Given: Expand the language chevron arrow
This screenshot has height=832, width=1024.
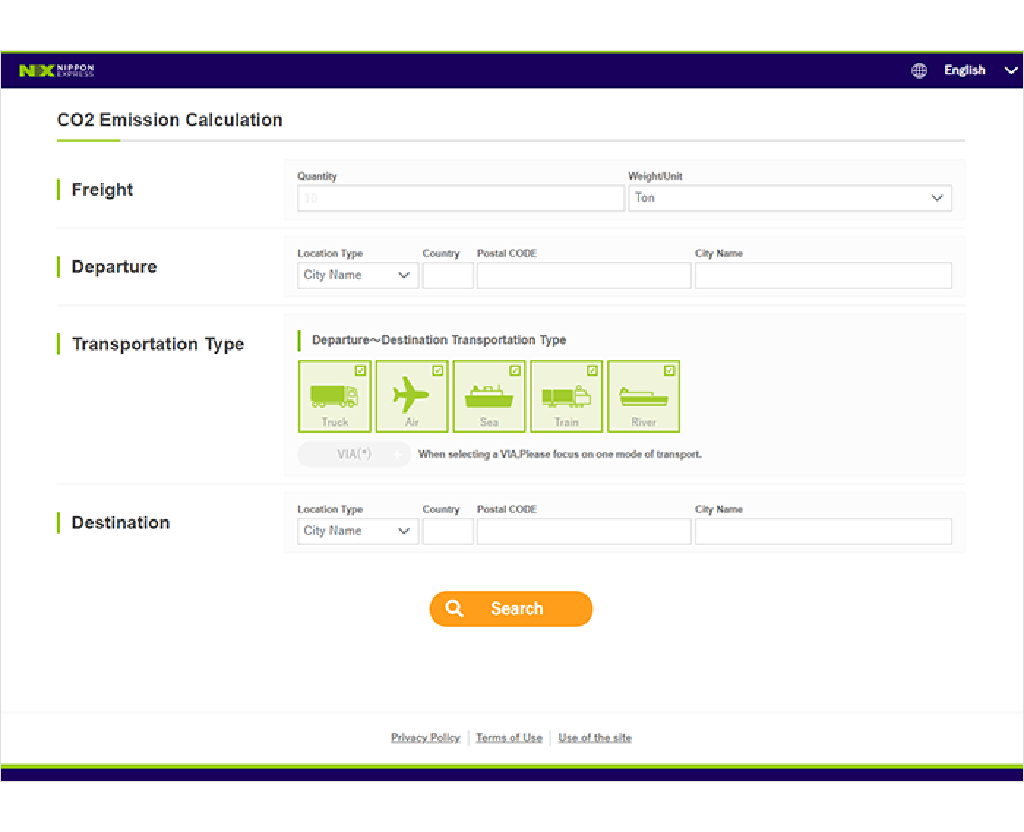Looking at the screenshot, I should (1010, 70).
